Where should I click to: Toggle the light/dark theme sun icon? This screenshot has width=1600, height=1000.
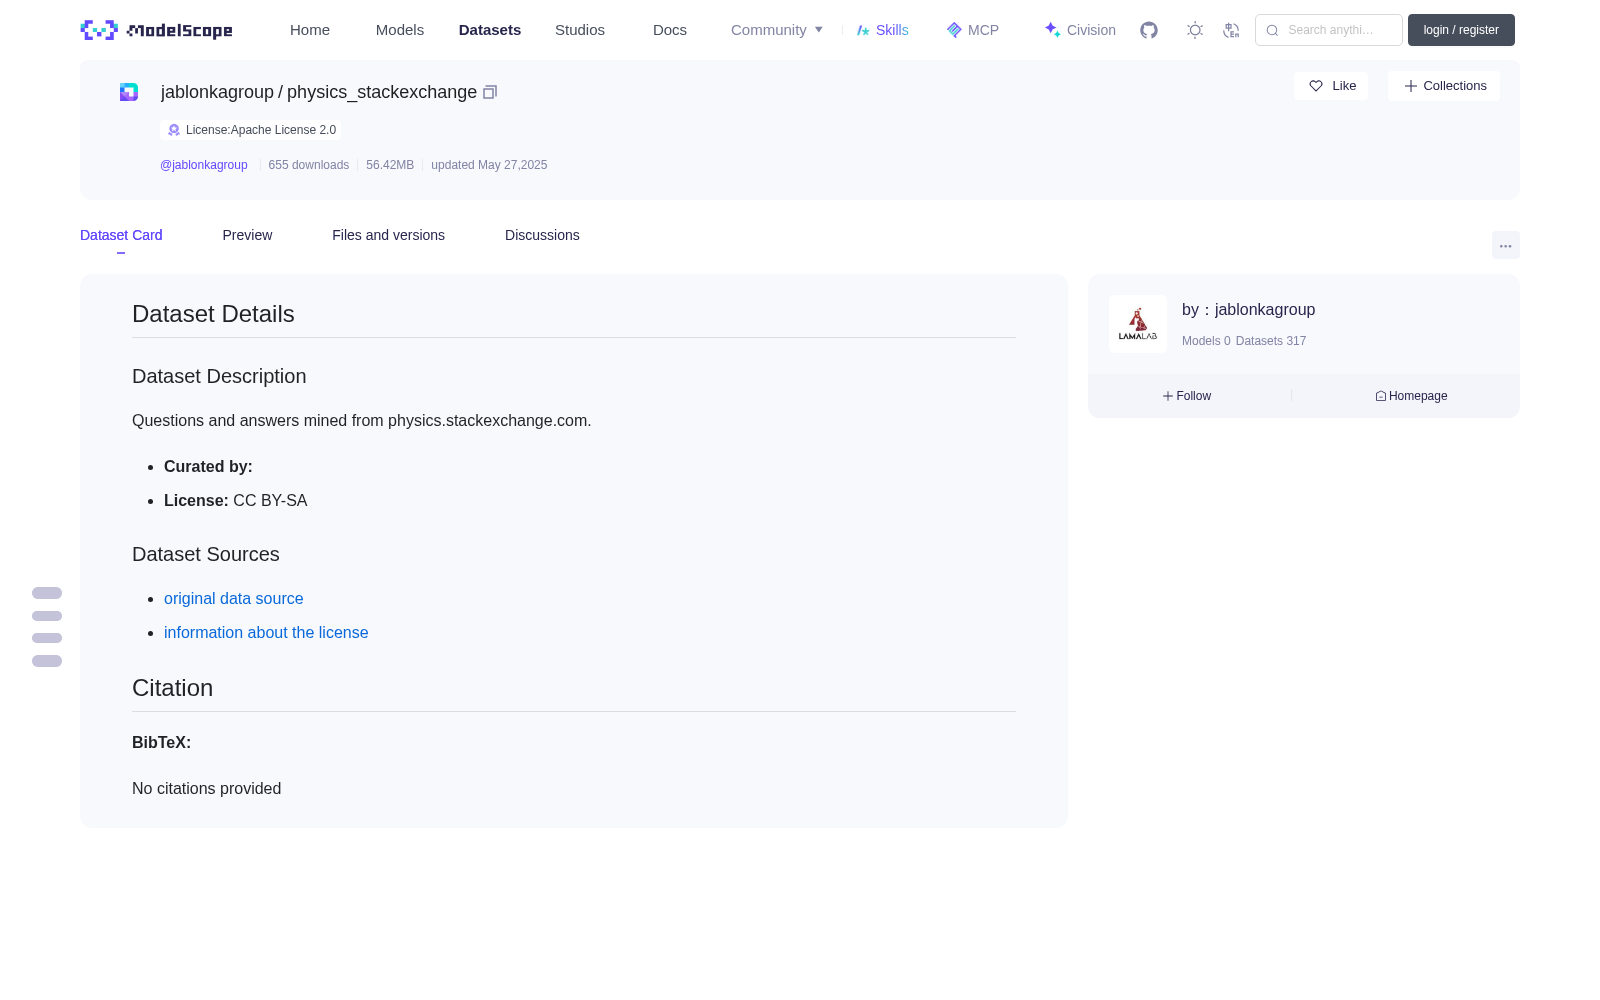pos(1194,30)
